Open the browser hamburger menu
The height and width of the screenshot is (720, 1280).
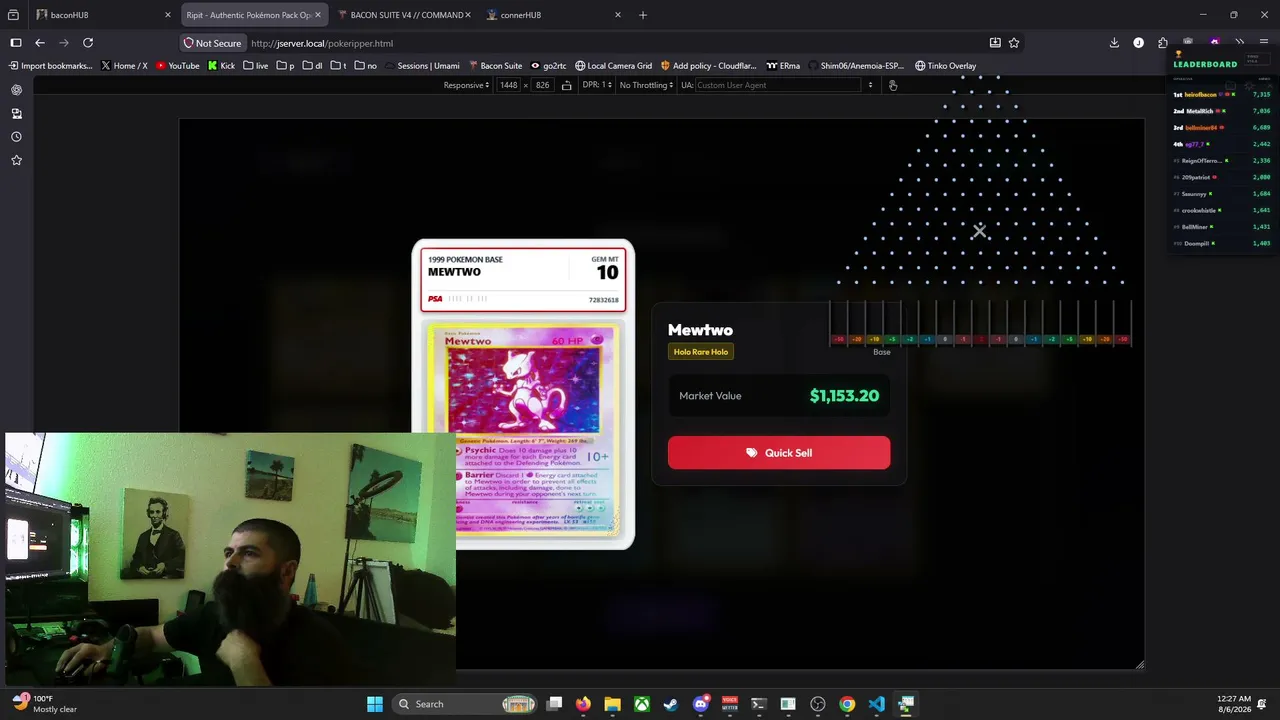point(1265,43)
